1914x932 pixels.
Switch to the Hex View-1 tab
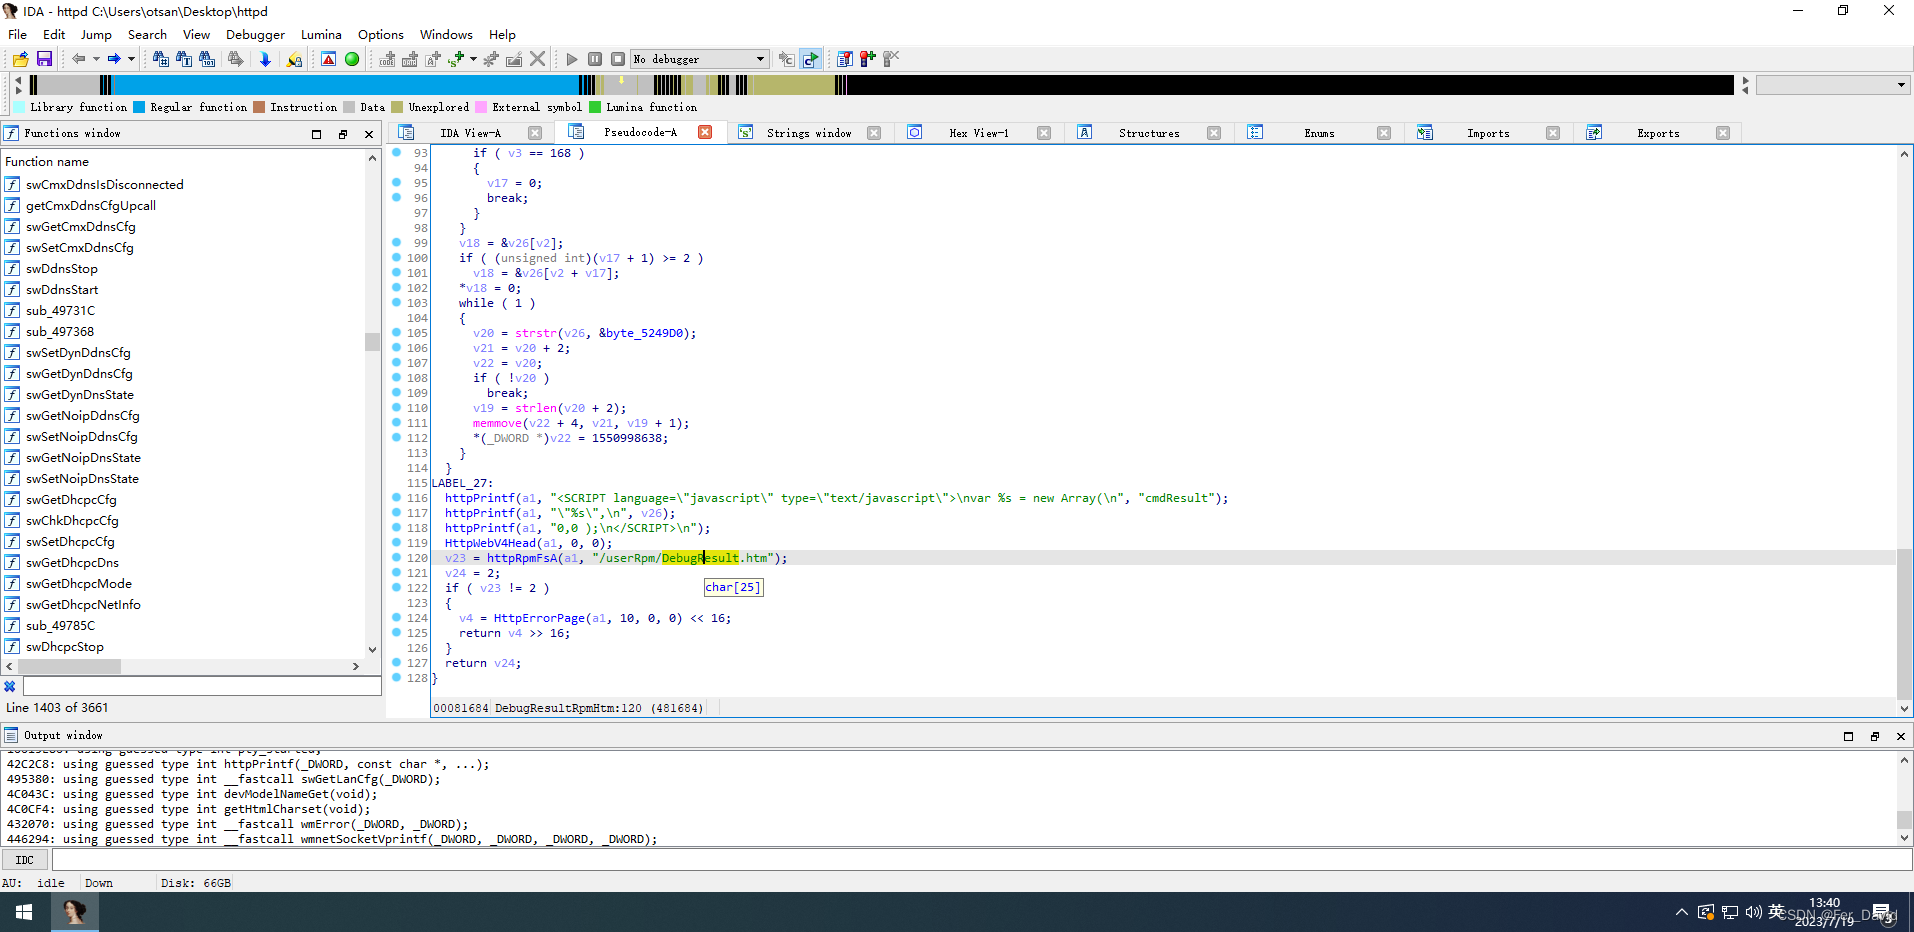[x=979, y=133]
